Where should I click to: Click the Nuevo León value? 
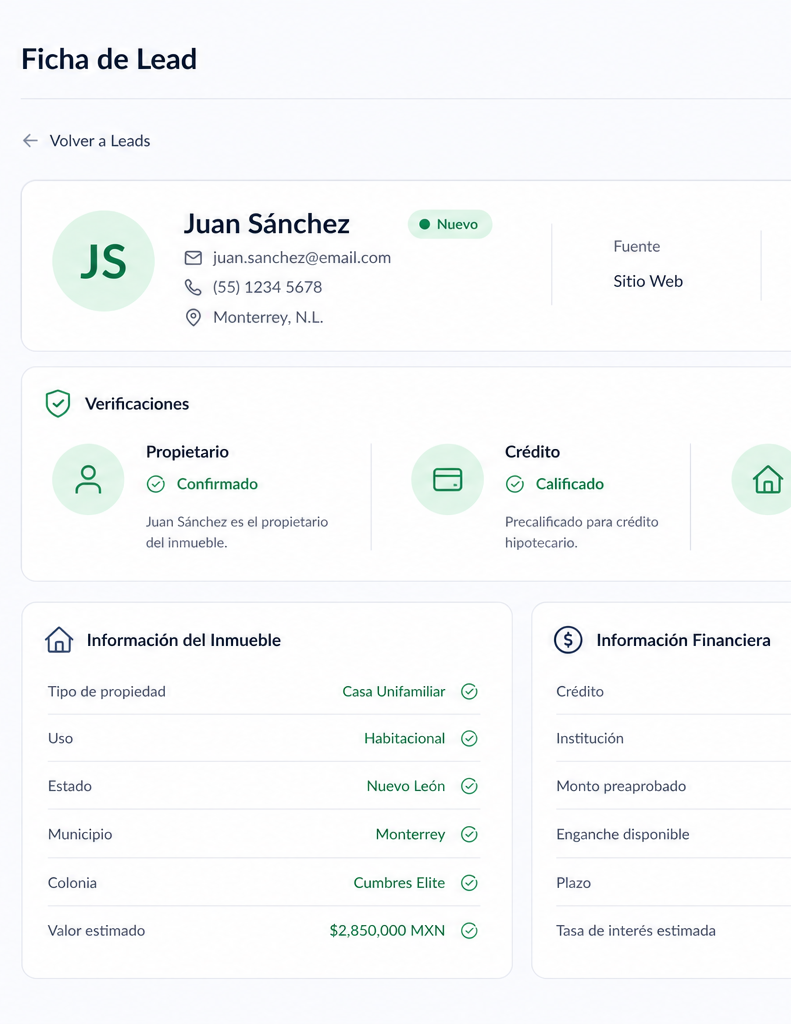(406, 786)
